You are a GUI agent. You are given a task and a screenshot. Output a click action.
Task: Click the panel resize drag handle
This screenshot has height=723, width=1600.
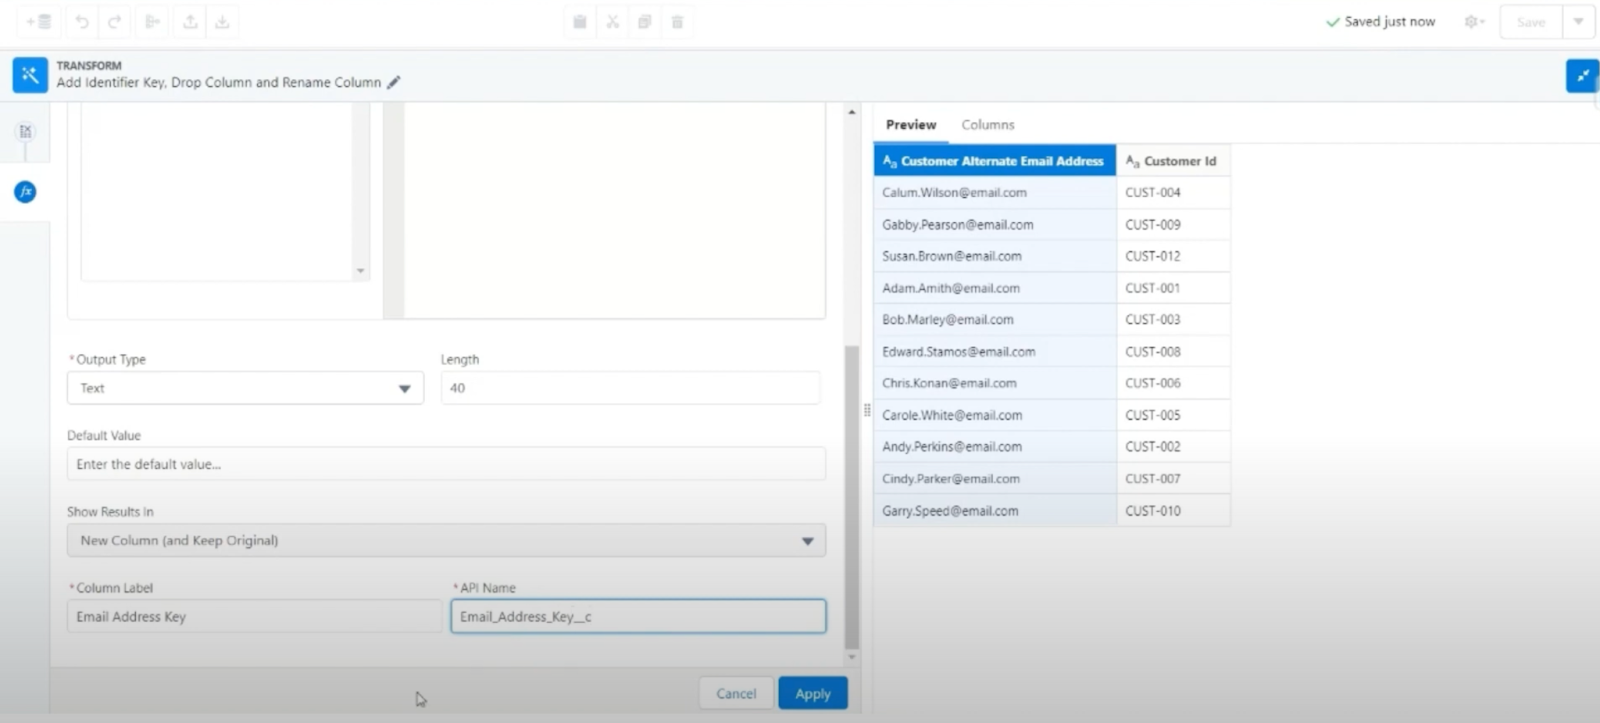pos(866,410)
